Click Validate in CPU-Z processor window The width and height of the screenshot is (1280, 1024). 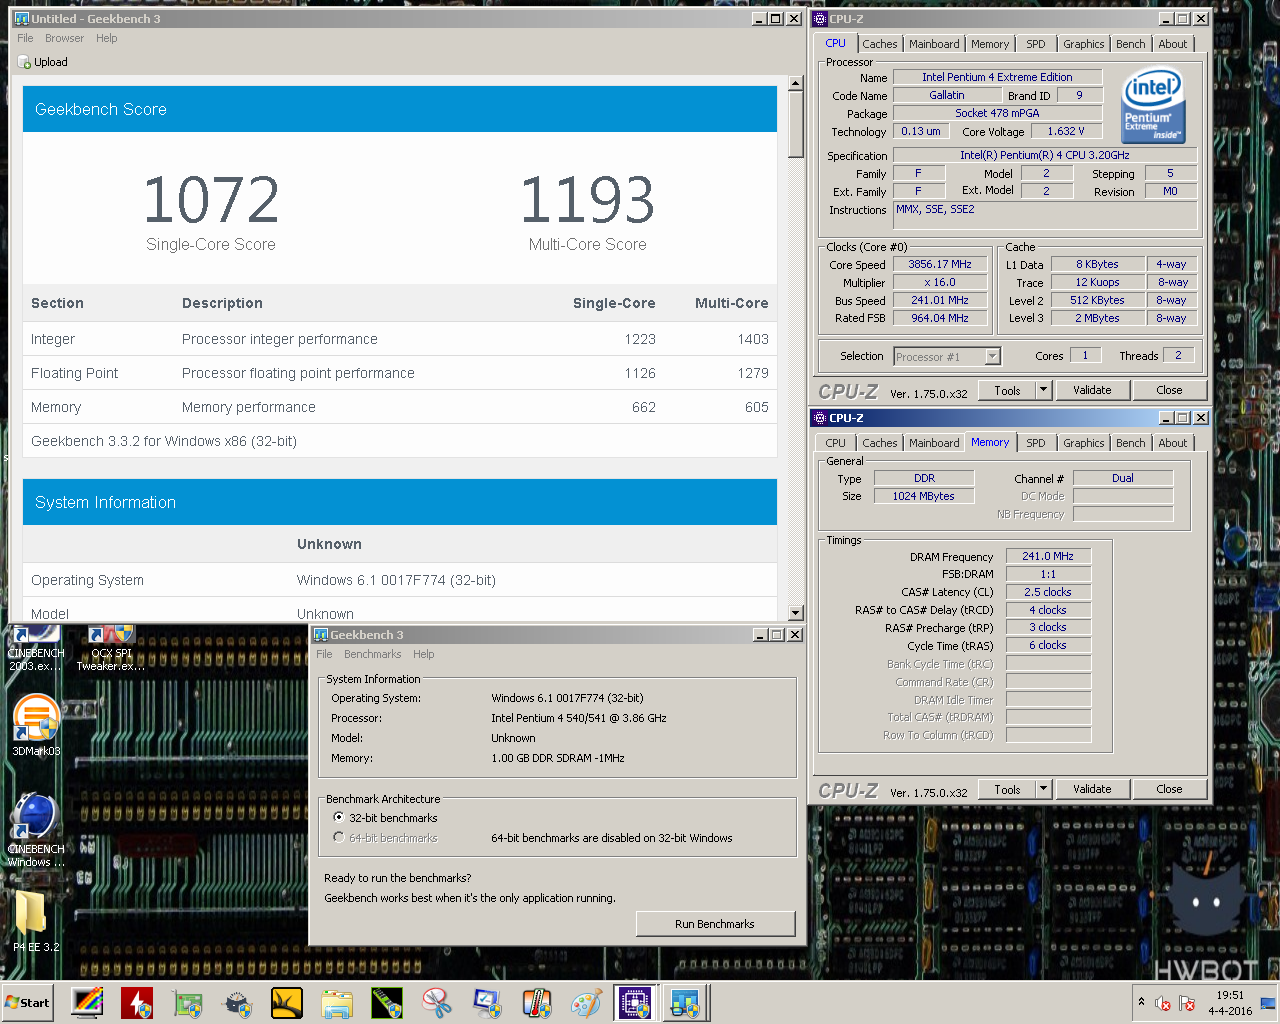(x=1092, y=390)
